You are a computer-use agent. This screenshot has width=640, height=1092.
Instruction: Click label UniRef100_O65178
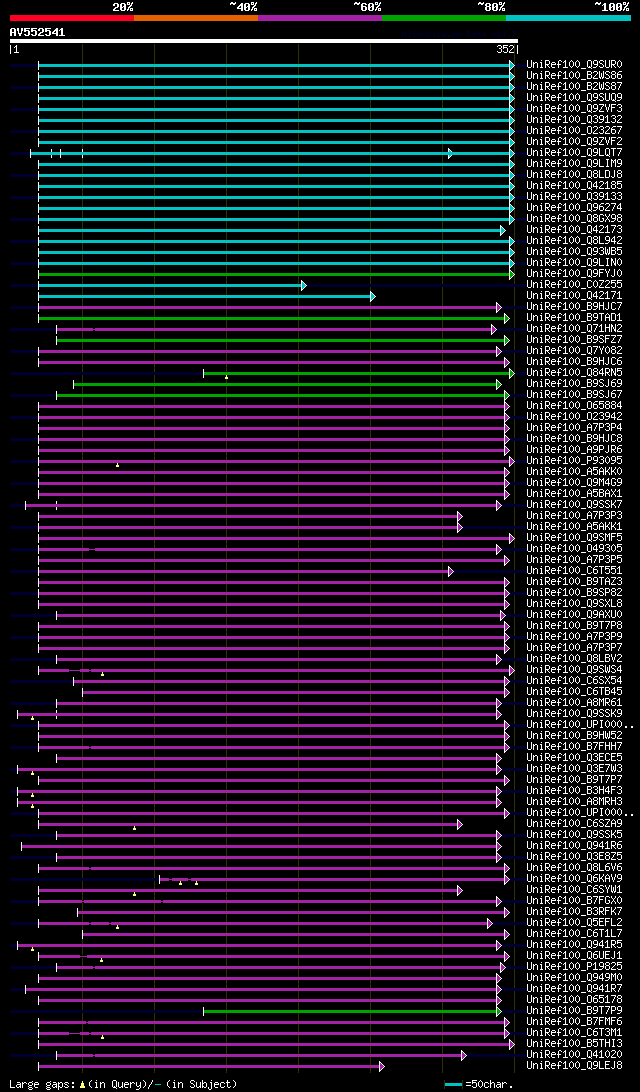[575, 999]
